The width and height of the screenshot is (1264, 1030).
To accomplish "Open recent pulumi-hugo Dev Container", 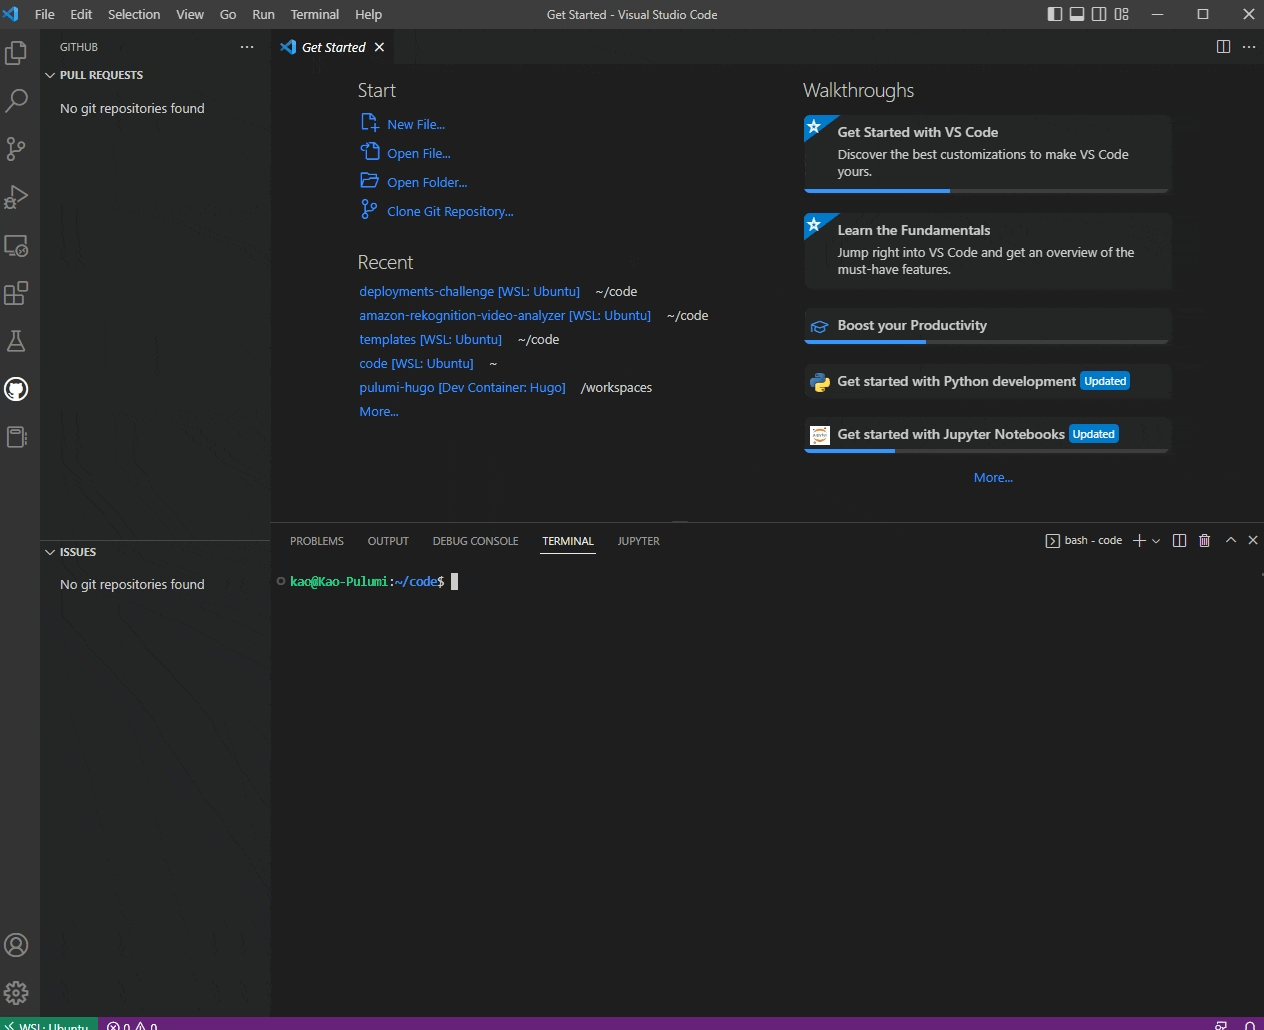I will coord(462,387).
